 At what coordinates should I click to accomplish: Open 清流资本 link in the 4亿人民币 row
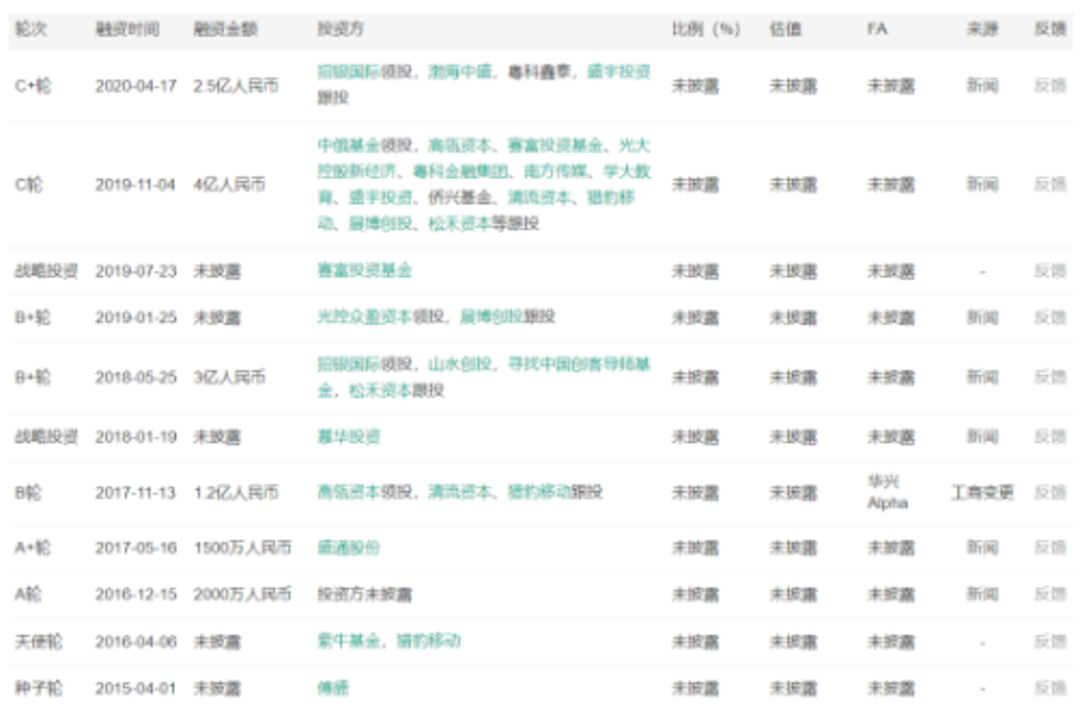tap(539, 198)
